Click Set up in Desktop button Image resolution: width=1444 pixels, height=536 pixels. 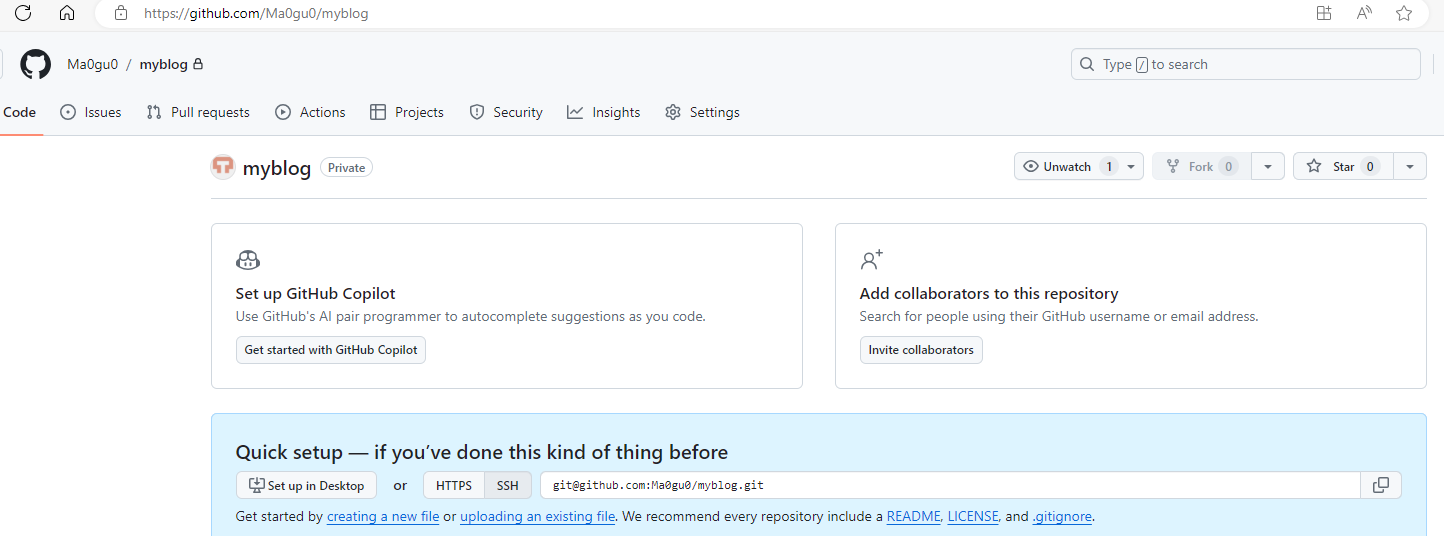[x=306, y=485]
